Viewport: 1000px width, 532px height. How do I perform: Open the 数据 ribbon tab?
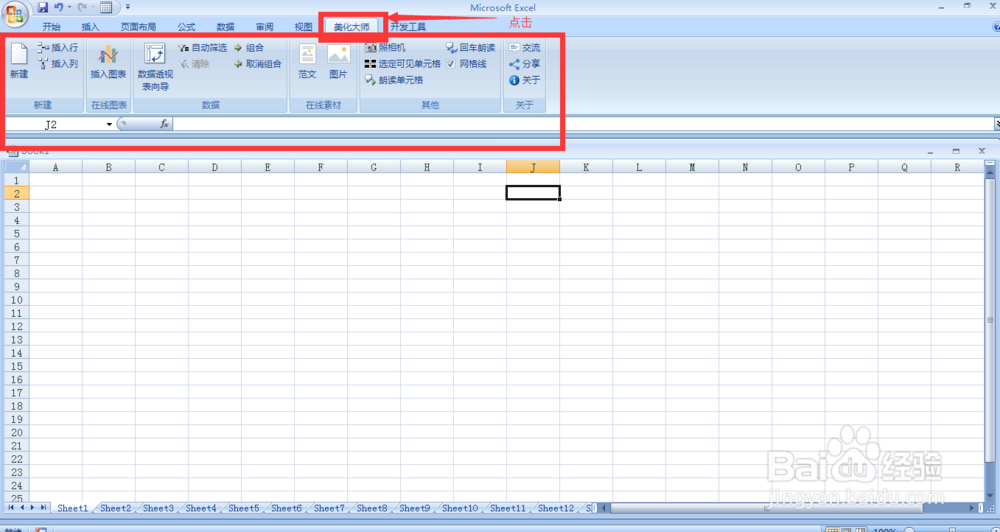(225, 27)
